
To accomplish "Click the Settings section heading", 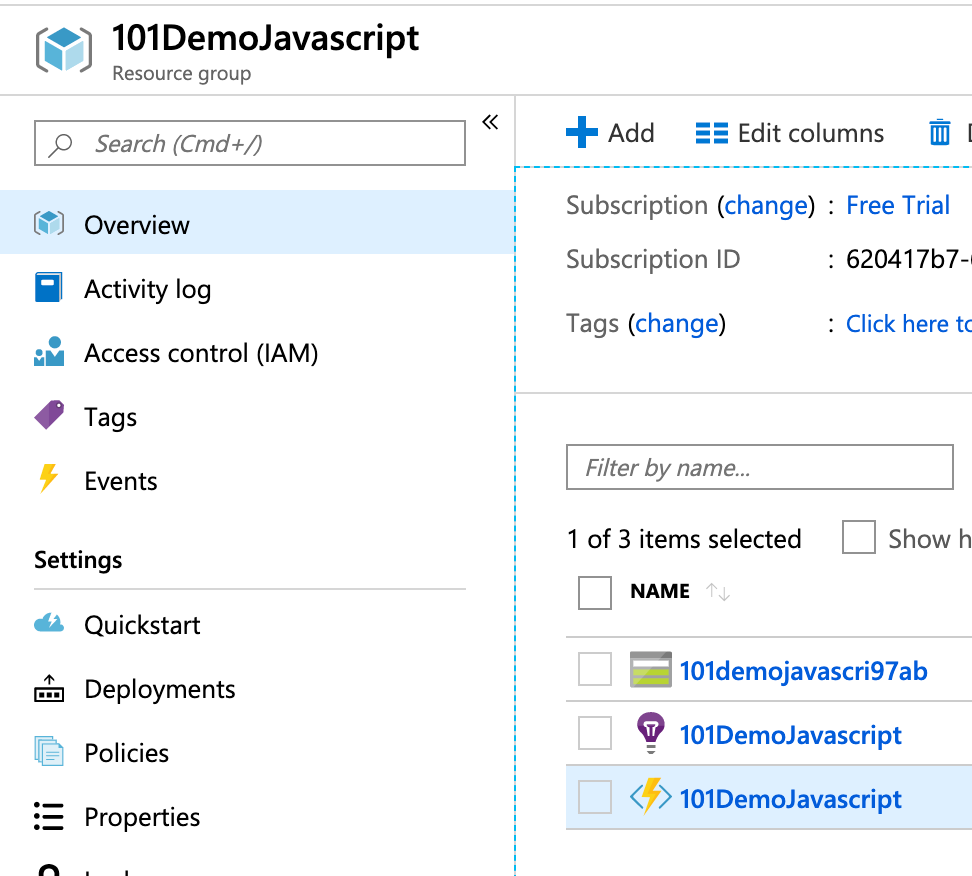I will 78,560.
